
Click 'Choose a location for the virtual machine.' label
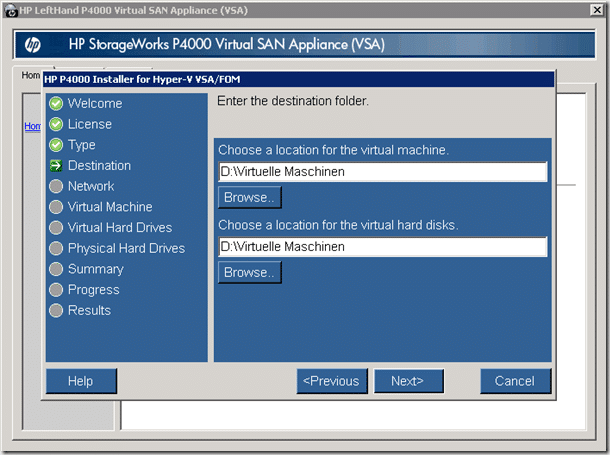click(x=334, y=150)
